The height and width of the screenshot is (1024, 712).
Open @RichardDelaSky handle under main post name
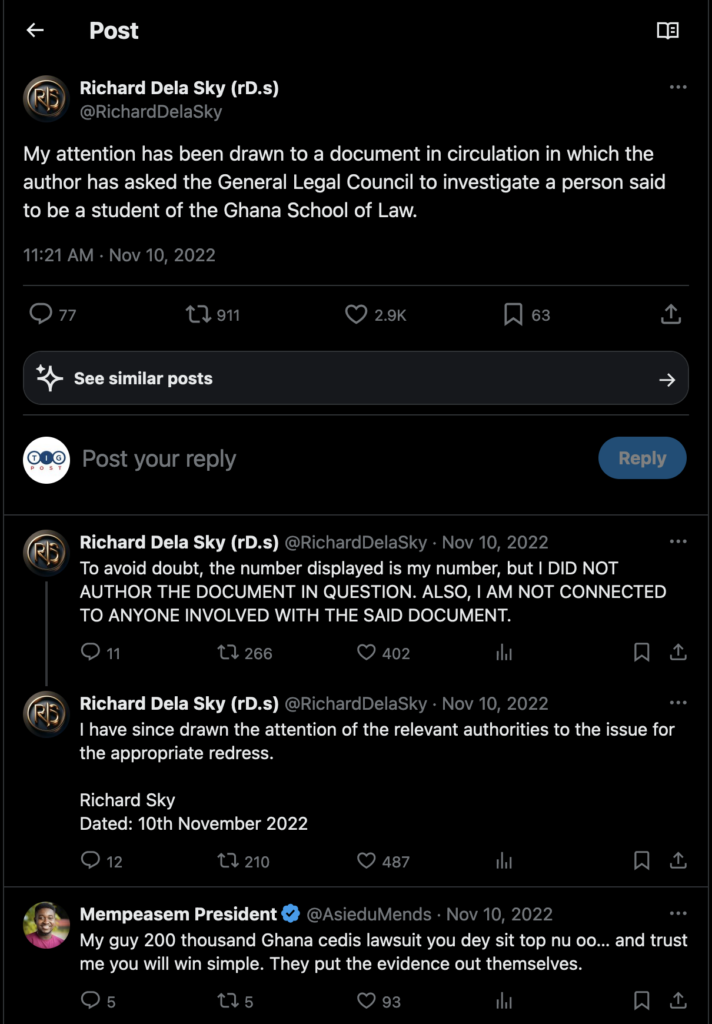[x=151, y=112]
